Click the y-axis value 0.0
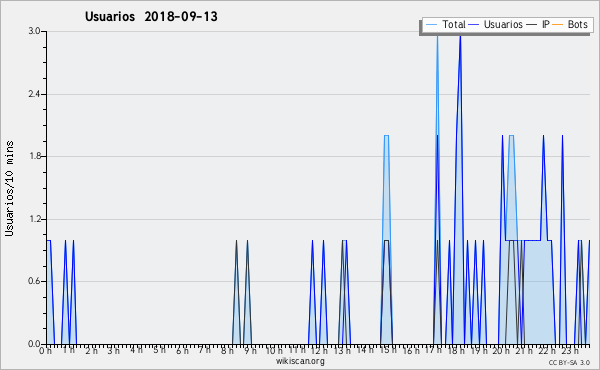This screenshot has width=600, height=370. 34,344
